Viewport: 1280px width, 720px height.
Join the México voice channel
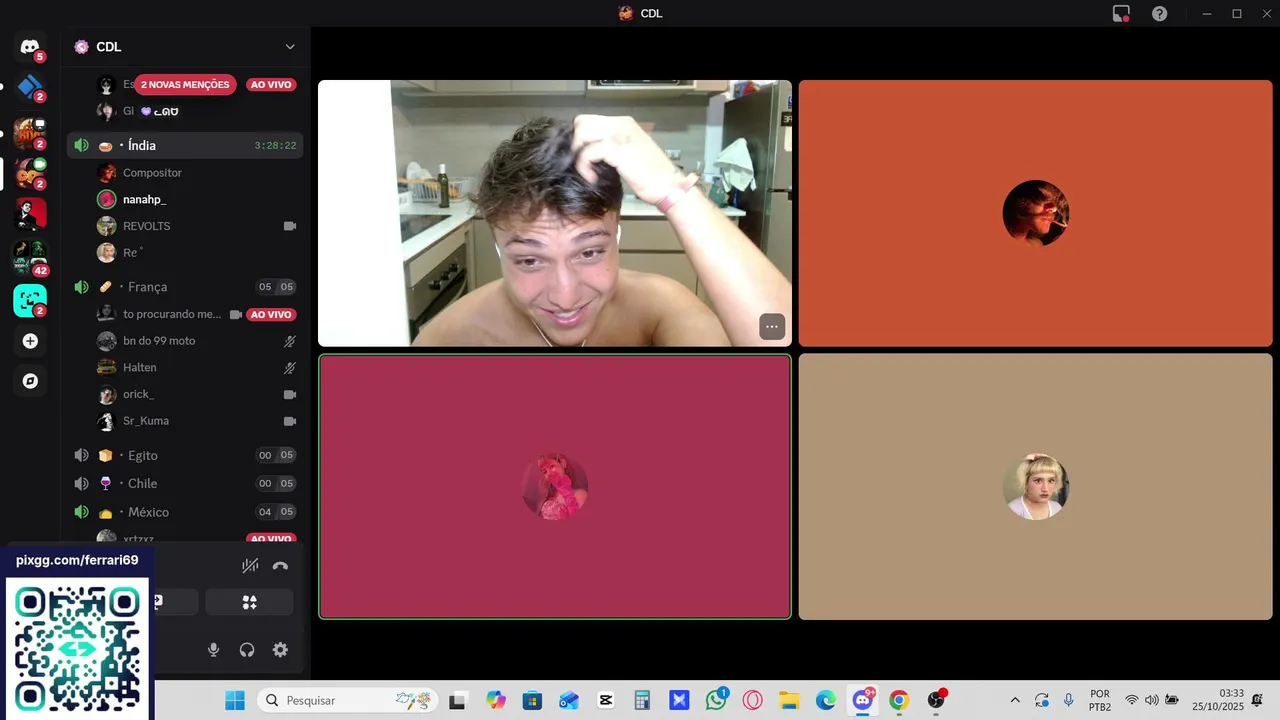click(185, 512)
